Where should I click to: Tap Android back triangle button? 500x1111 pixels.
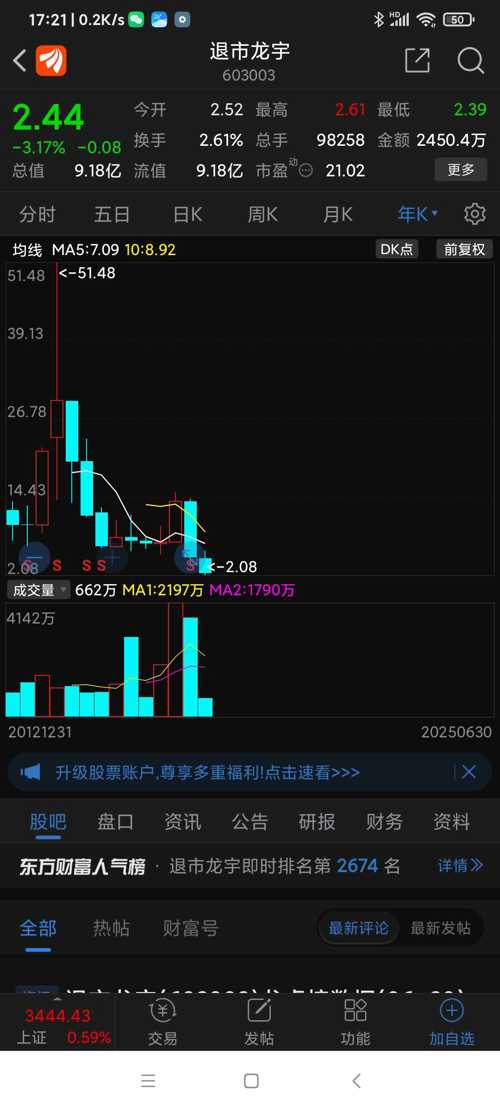click(356, 1081)
